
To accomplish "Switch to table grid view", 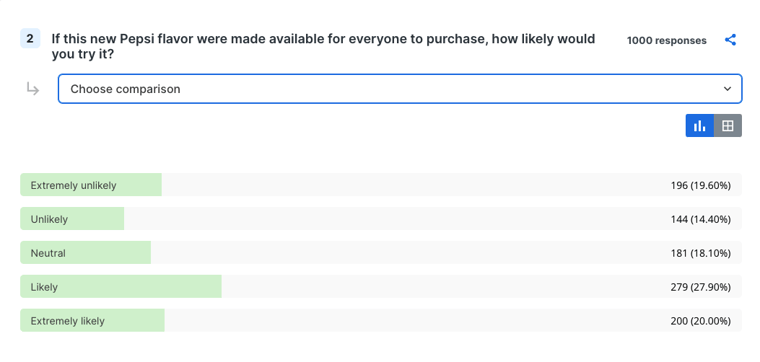I will [728, 126].
